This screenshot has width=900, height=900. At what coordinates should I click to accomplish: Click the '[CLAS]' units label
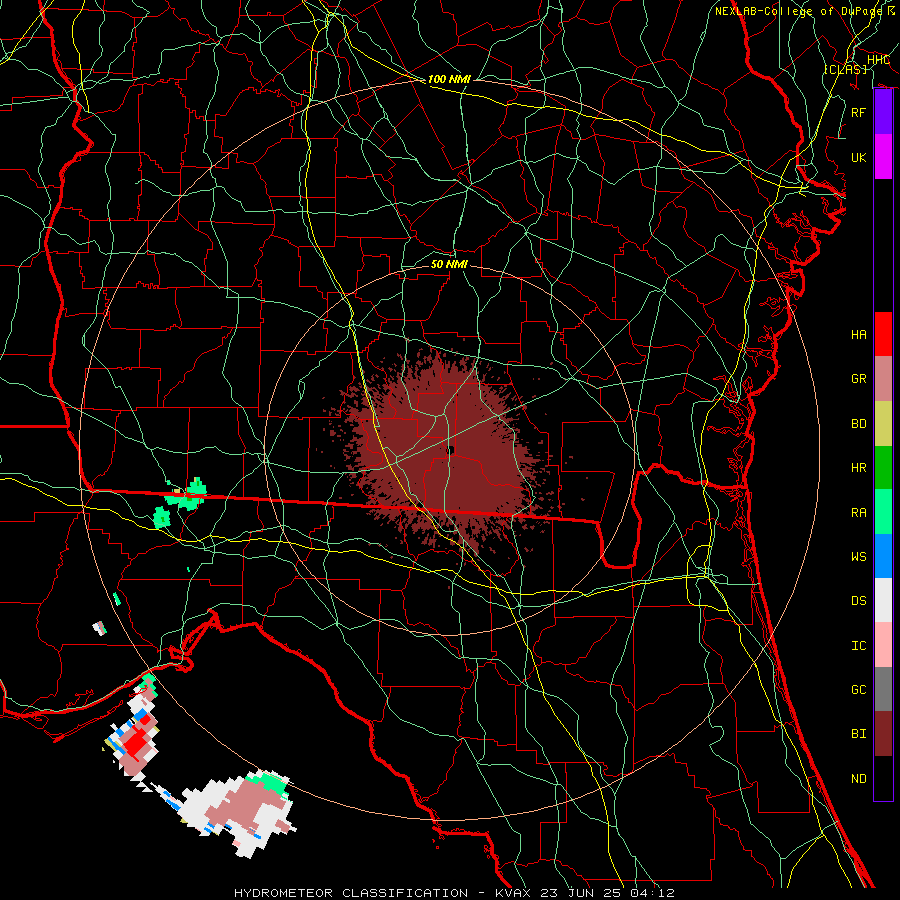point(845,69)
